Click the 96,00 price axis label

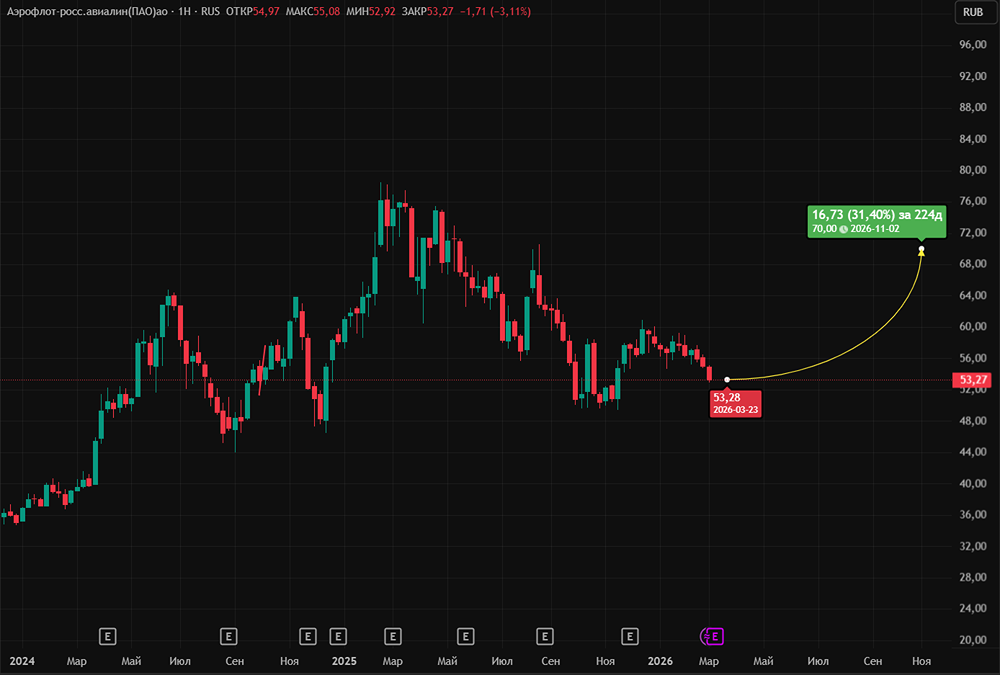coord(973,45)
